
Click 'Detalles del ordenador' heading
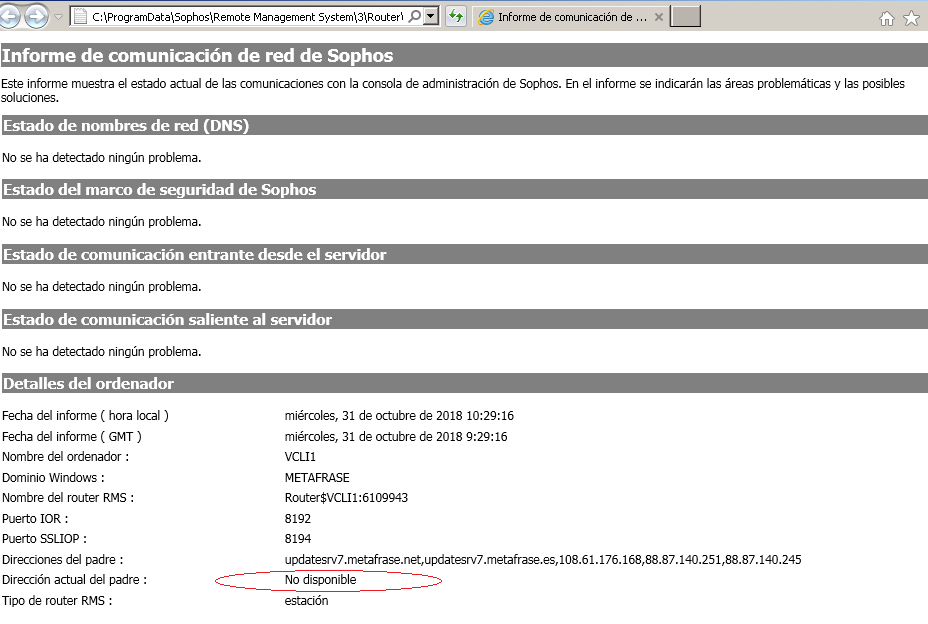[x=88, y=384]
